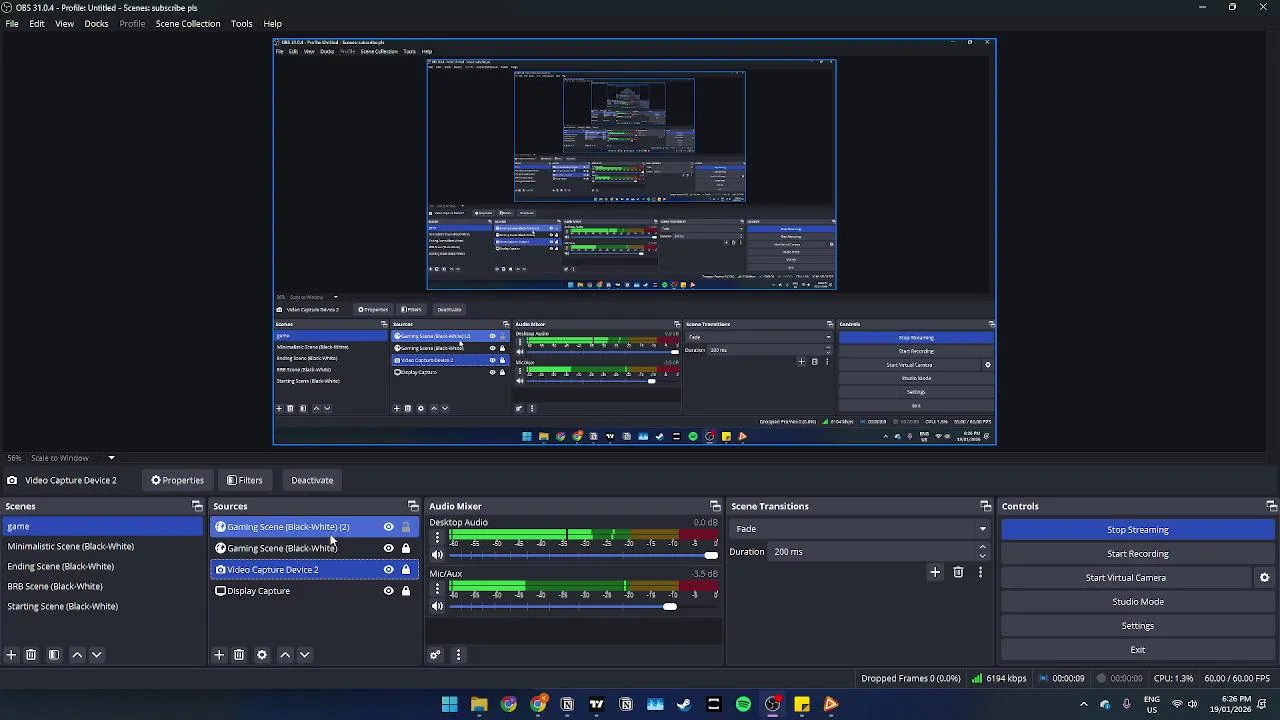The width and height of the screenshot is (1280, 720).
Task: Open Steam from the taskbar
Action: (x=684, y=705)
